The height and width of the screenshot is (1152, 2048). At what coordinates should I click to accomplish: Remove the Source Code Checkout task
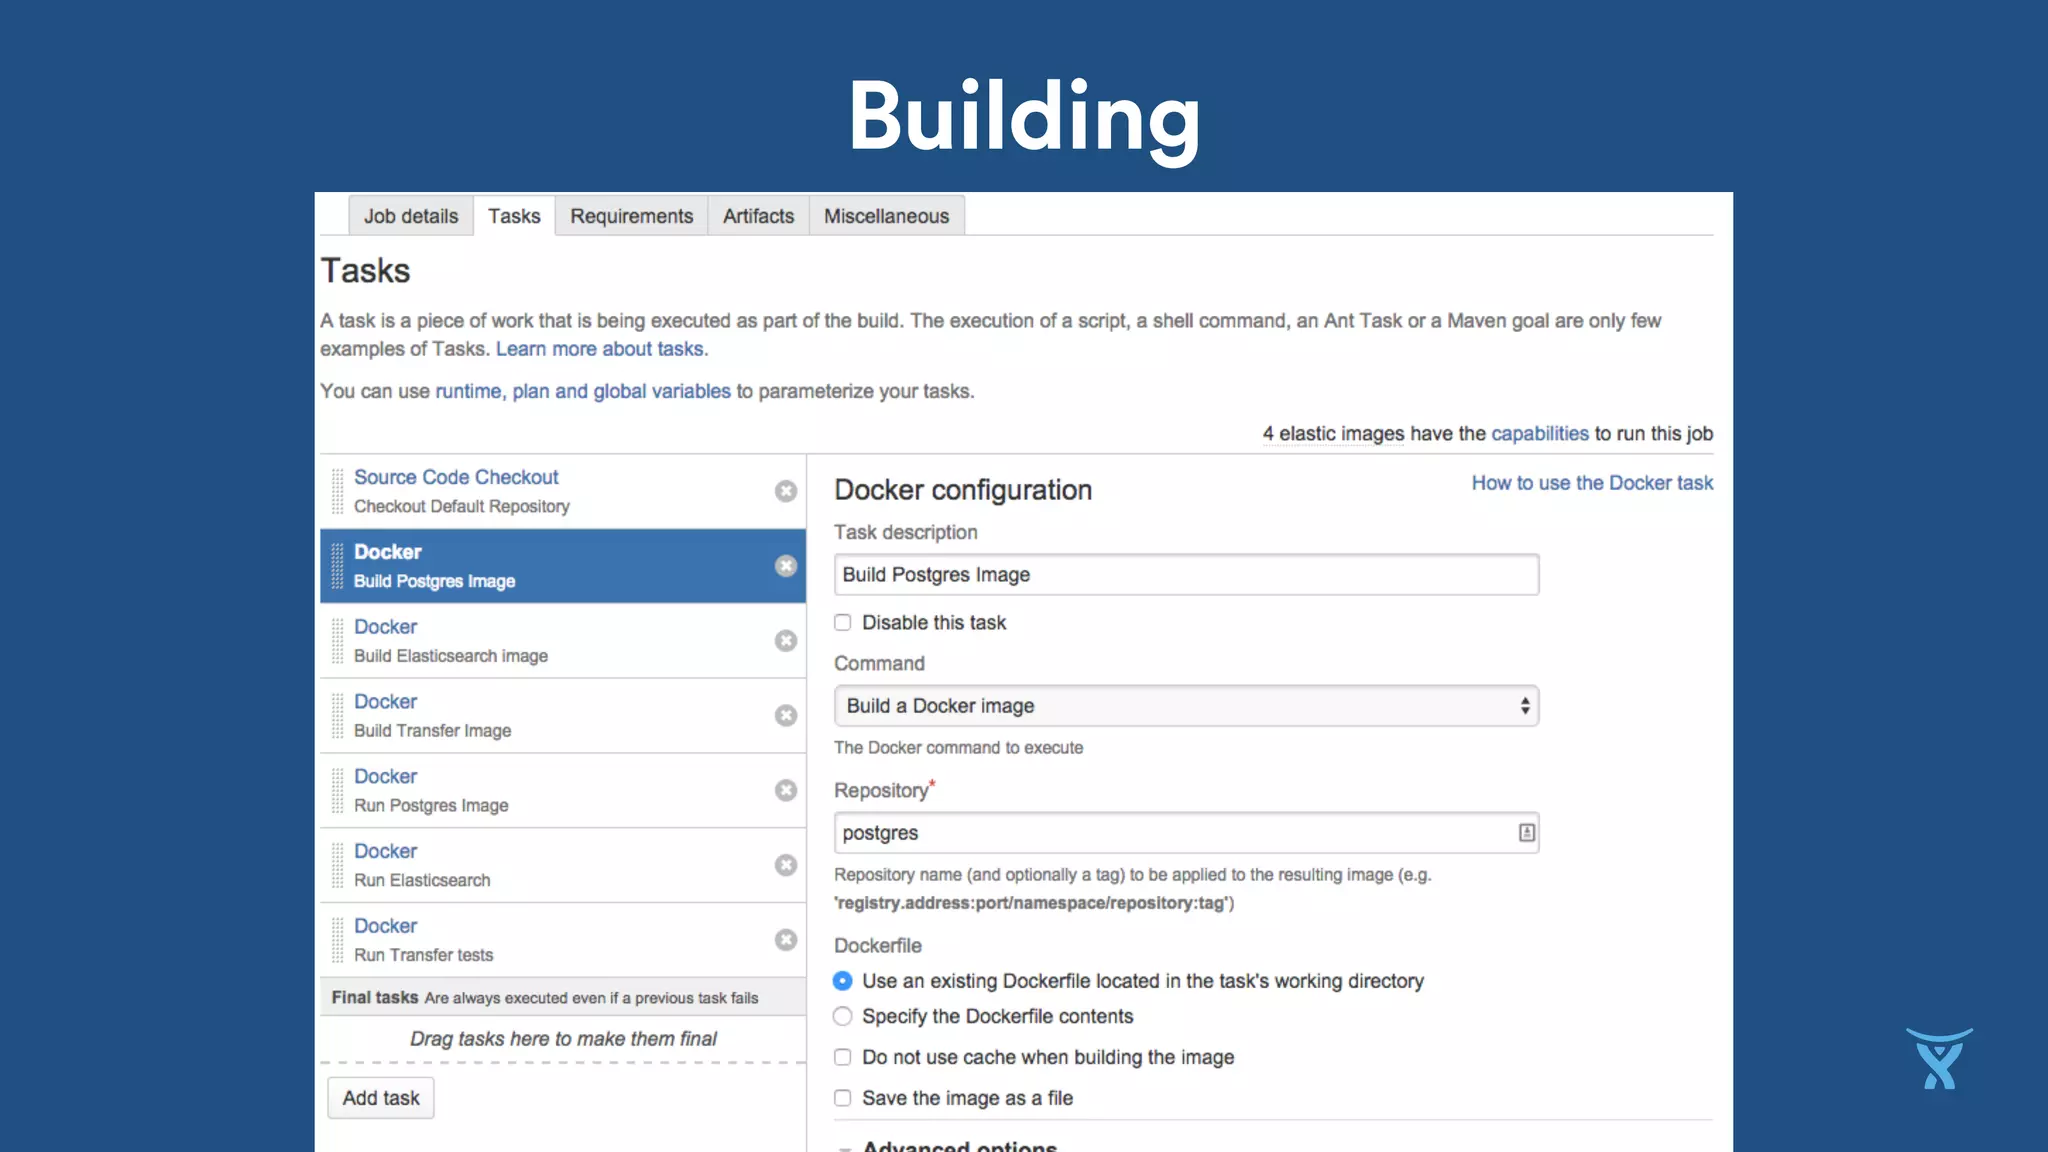786,491
